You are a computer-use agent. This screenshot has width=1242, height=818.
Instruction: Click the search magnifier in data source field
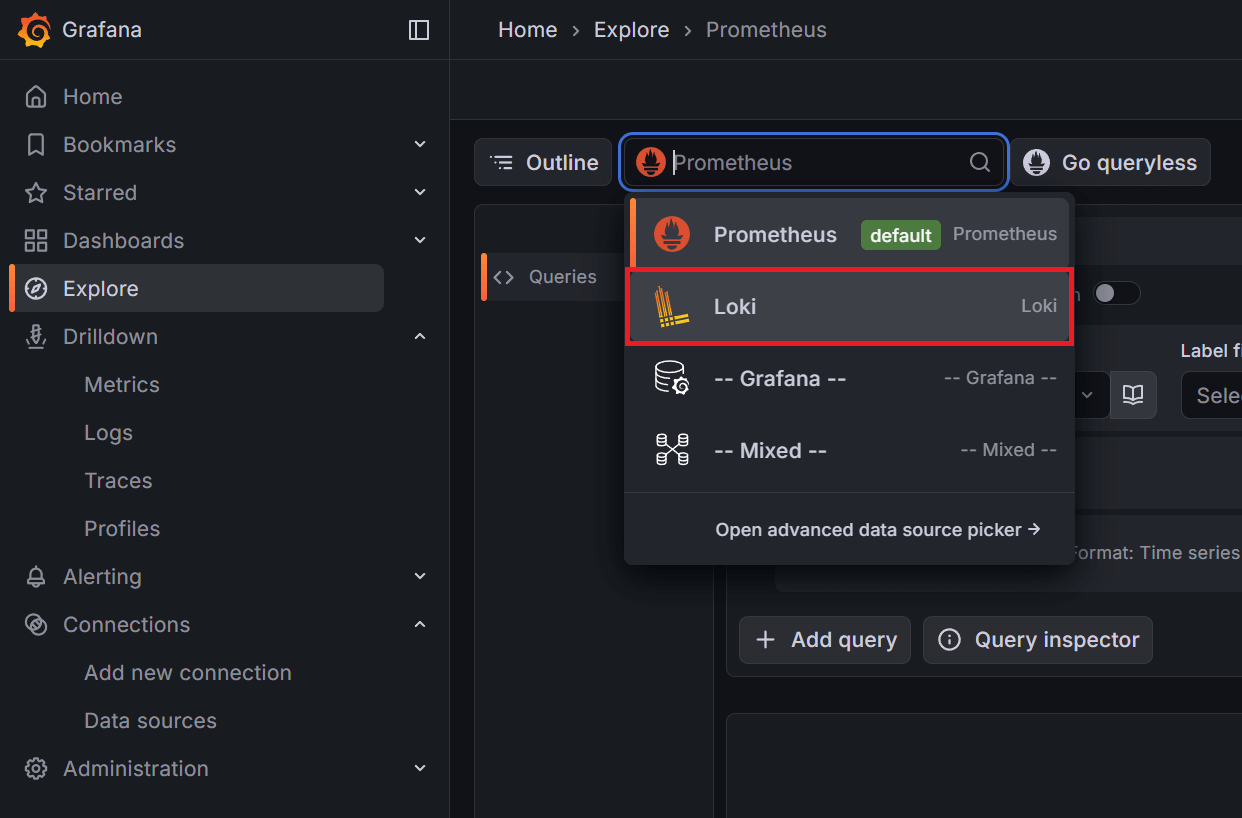(979, 162)
